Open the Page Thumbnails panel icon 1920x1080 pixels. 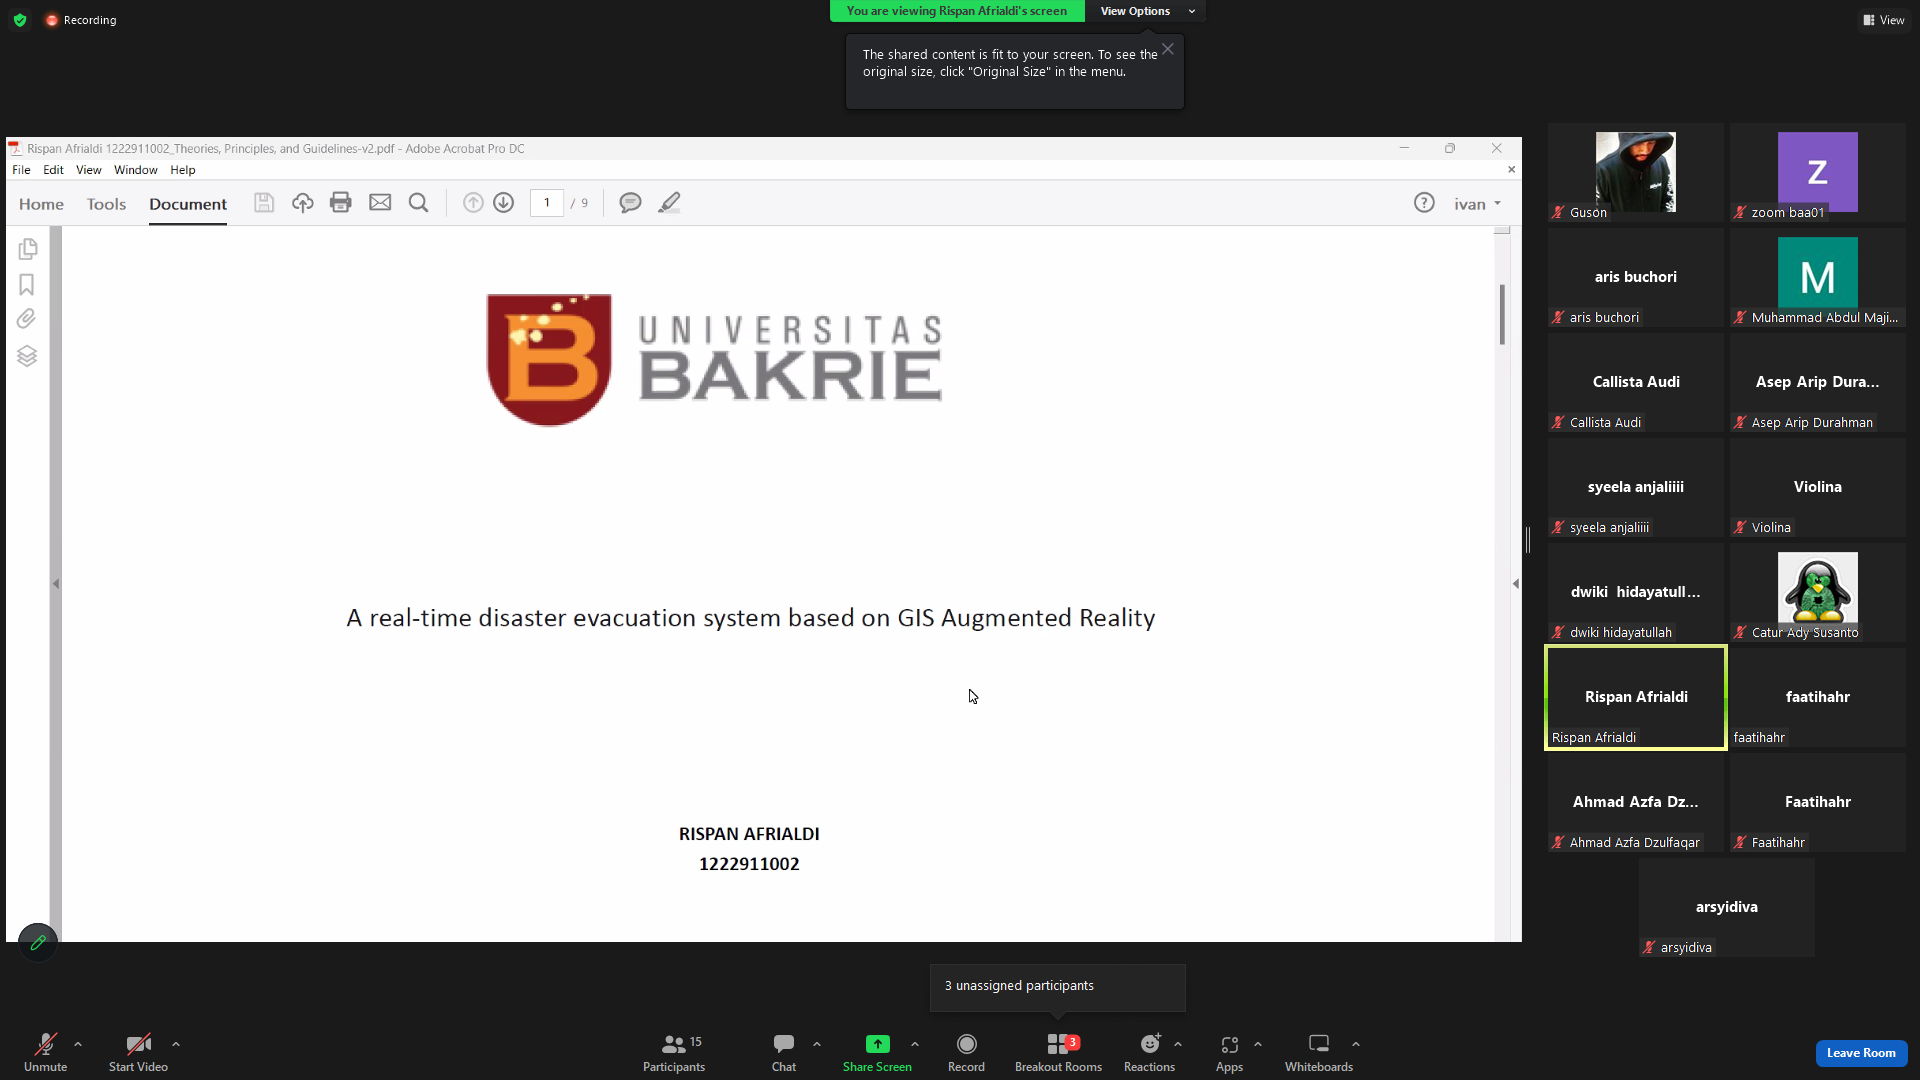pyautogui.click(x=27, y=248)
